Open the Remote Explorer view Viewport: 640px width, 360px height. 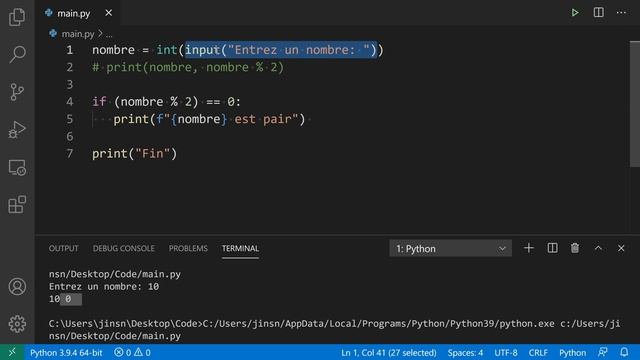pos(17,167)
